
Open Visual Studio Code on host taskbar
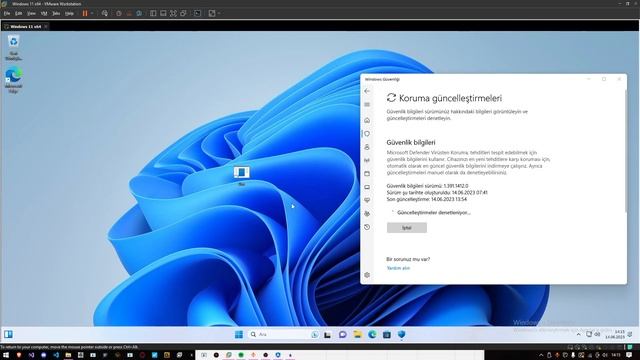[56, 355]
